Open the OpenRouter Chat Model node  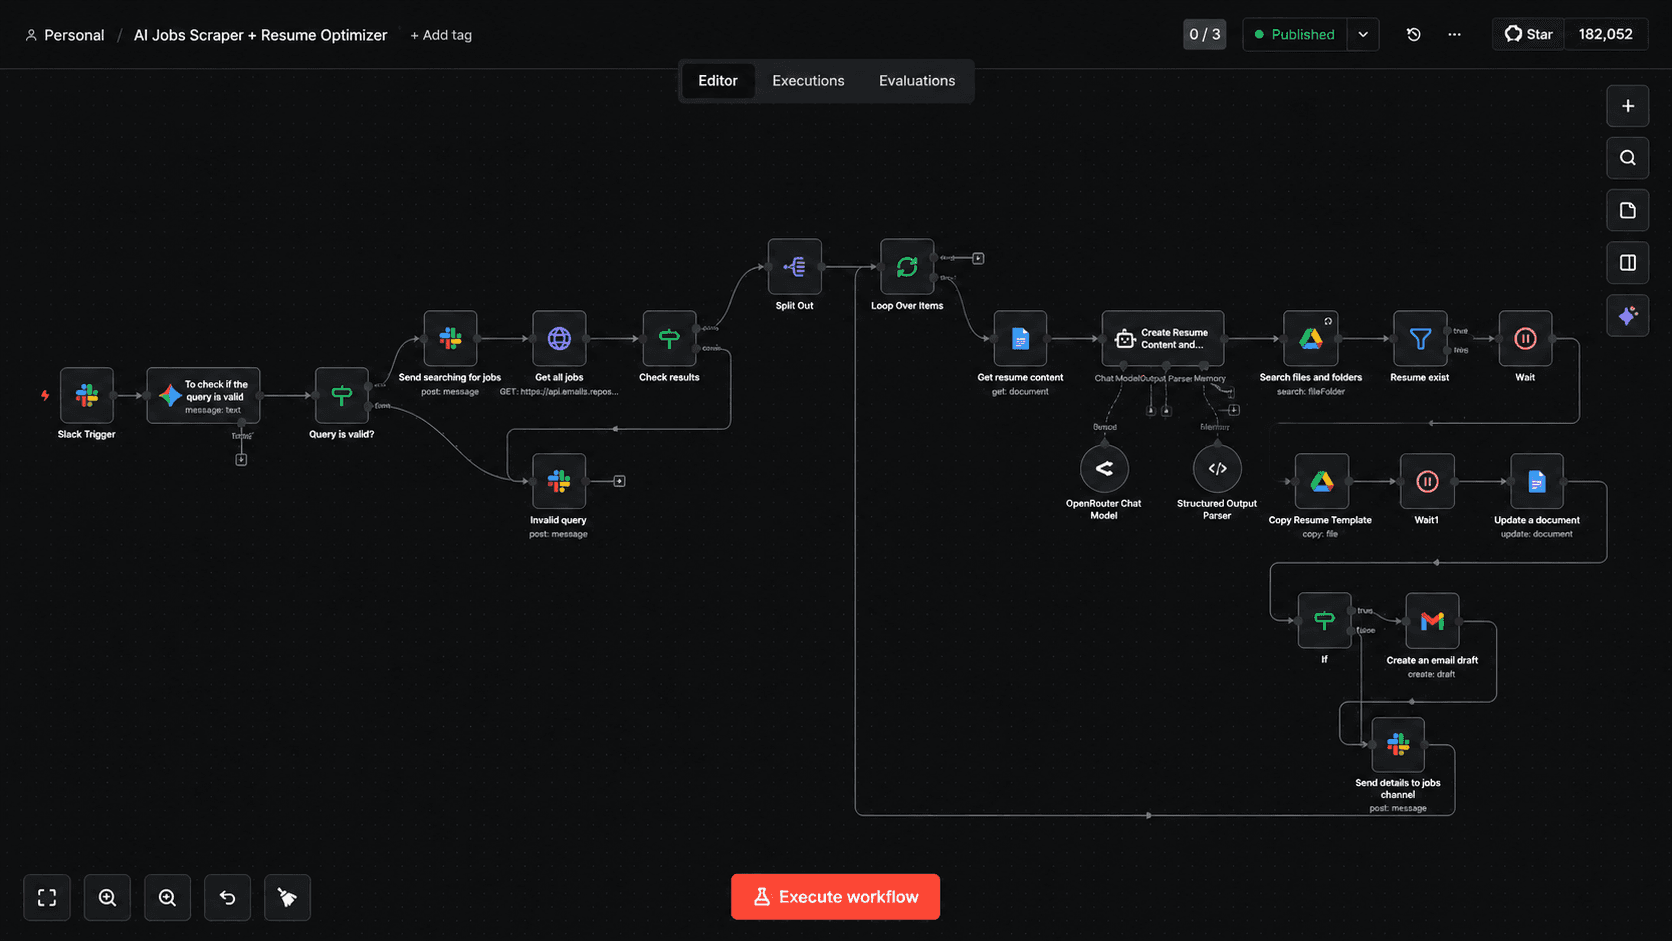click(1104, 468)
